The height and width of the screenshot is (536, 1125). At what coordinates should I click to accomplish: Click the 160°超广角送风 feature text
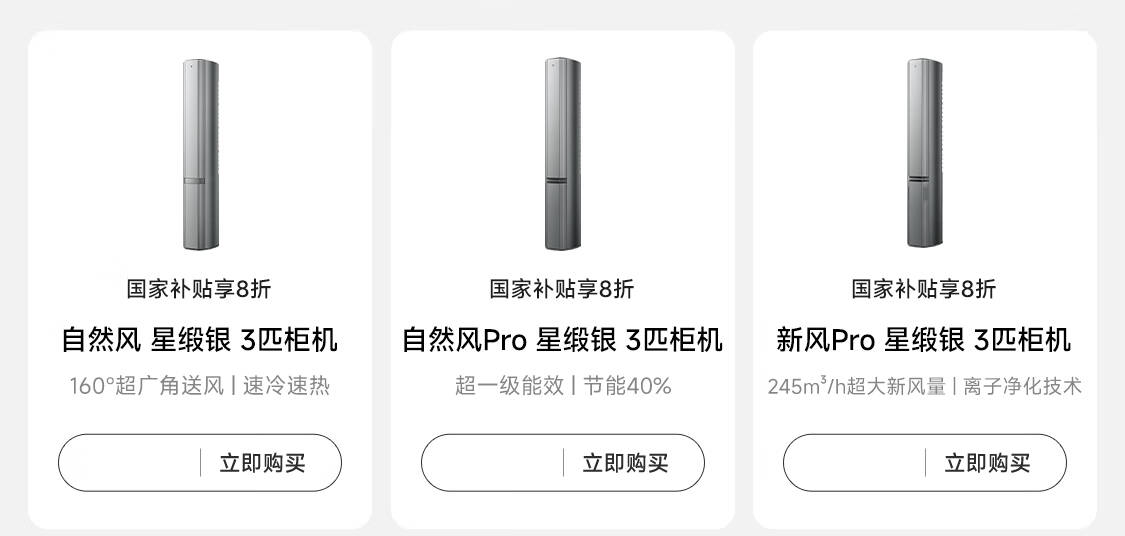click(x=146, y=386)
